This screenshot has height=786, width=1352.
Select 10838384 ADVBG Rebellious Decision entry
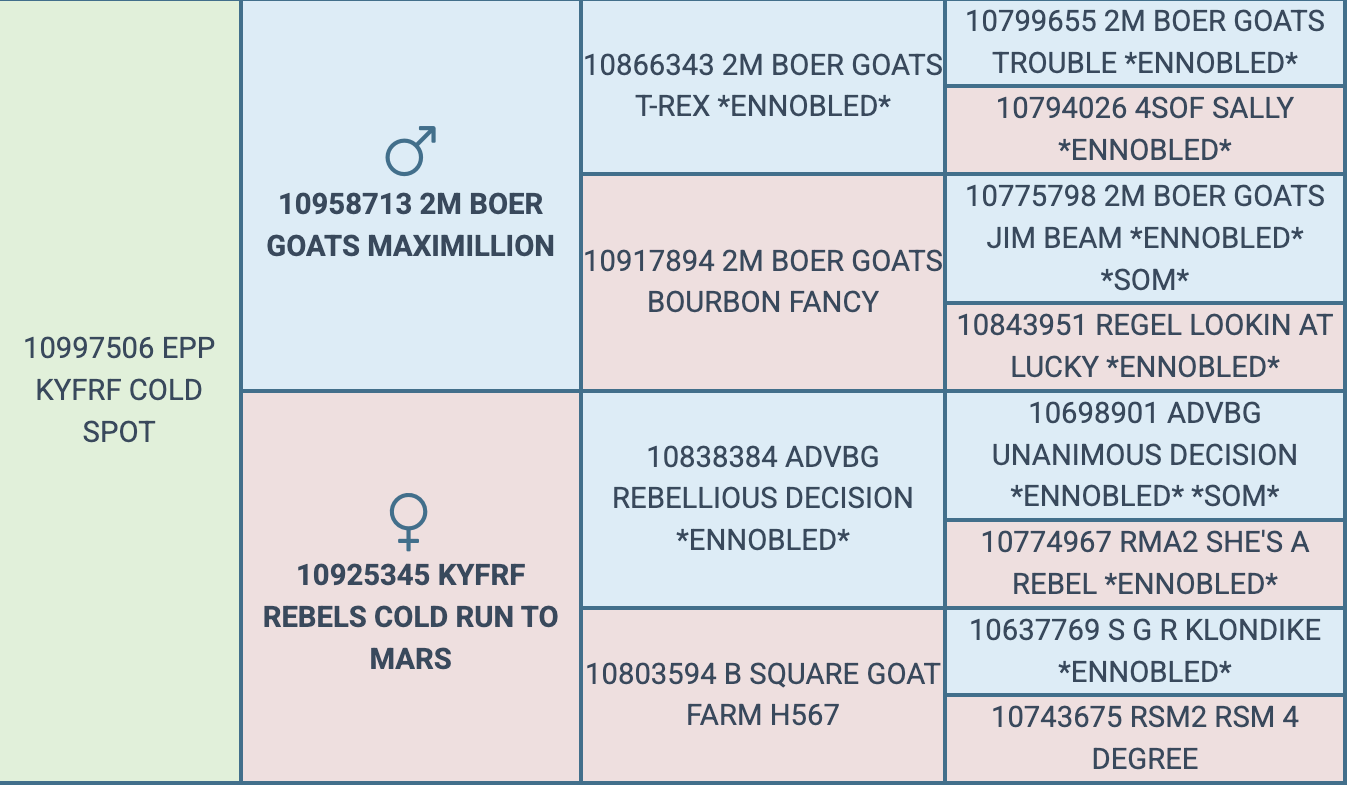pos(763,498)
